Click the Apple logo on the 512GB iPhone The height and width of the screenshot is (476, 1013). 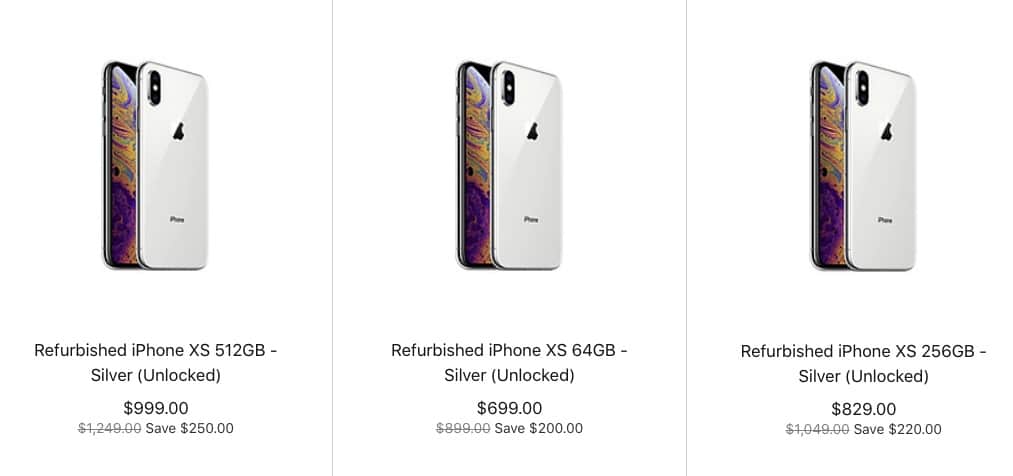(x=178, y=132)
